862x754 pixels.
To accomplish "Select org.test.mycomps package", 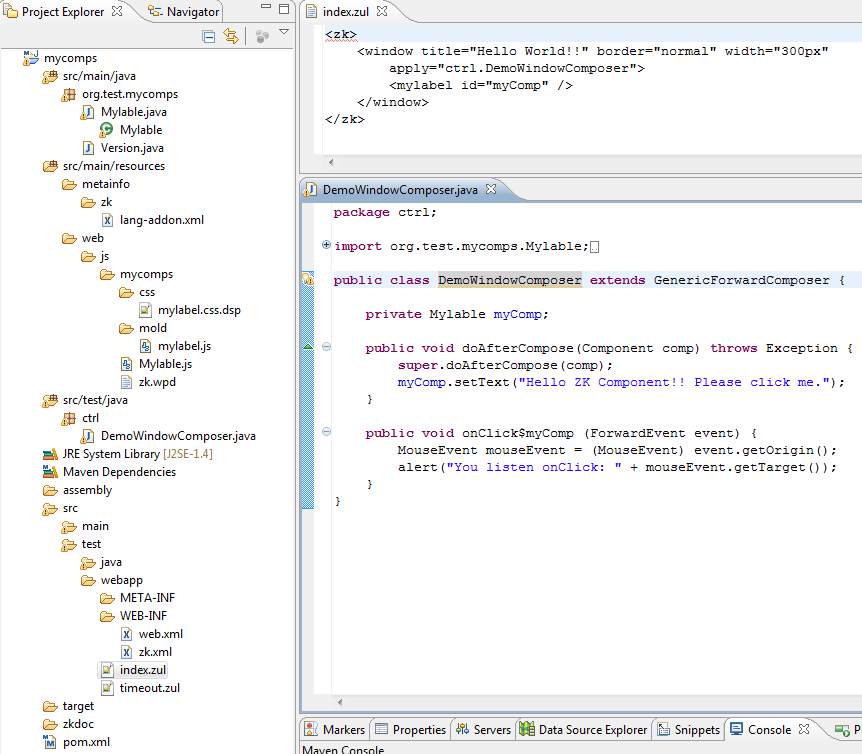I will click(130, 94).
